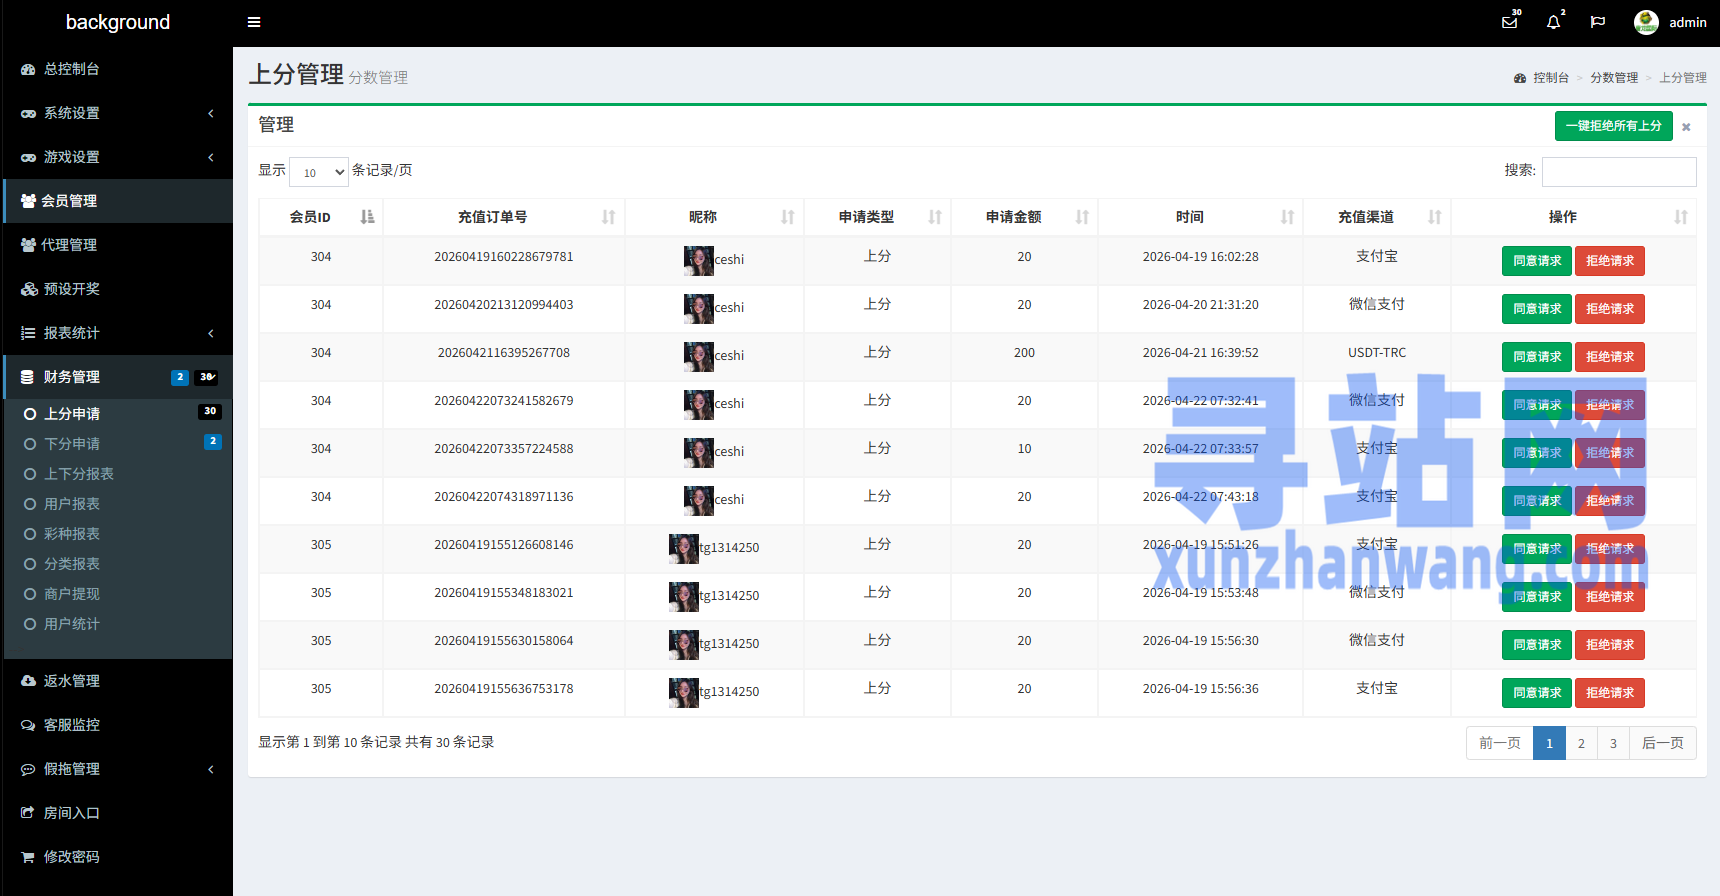The width and height of the screenshot is (1720, 896).
Task: Reject request for order 20260419155630158064
Action: pos(1609,645)
